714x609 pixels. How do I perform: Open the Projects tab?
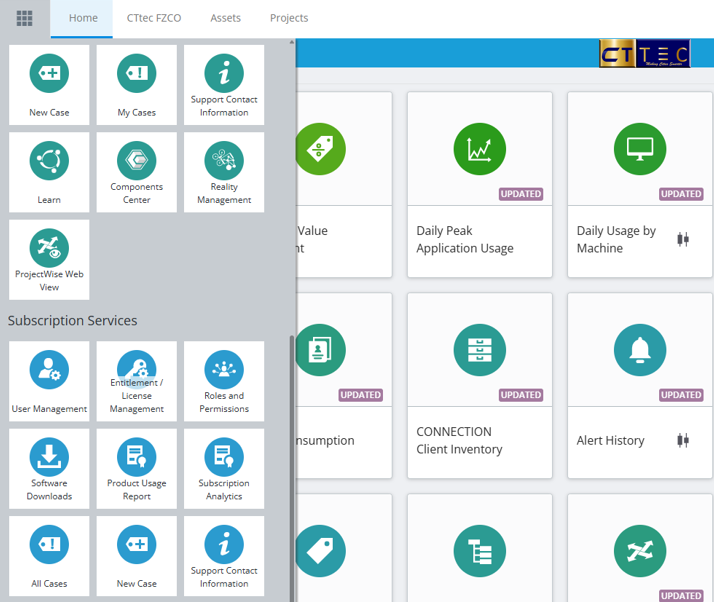[289, 18]
